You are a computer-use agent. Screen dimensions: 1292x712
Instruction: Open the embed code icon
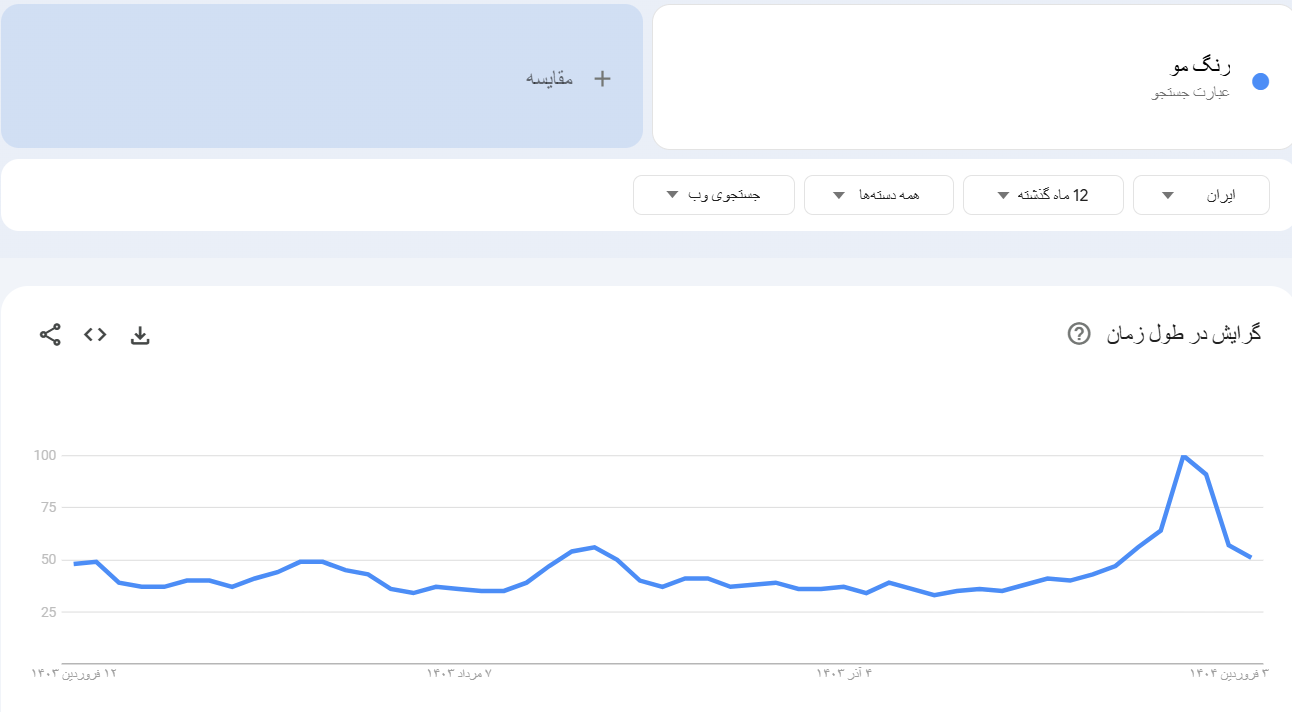pos(95,335)
